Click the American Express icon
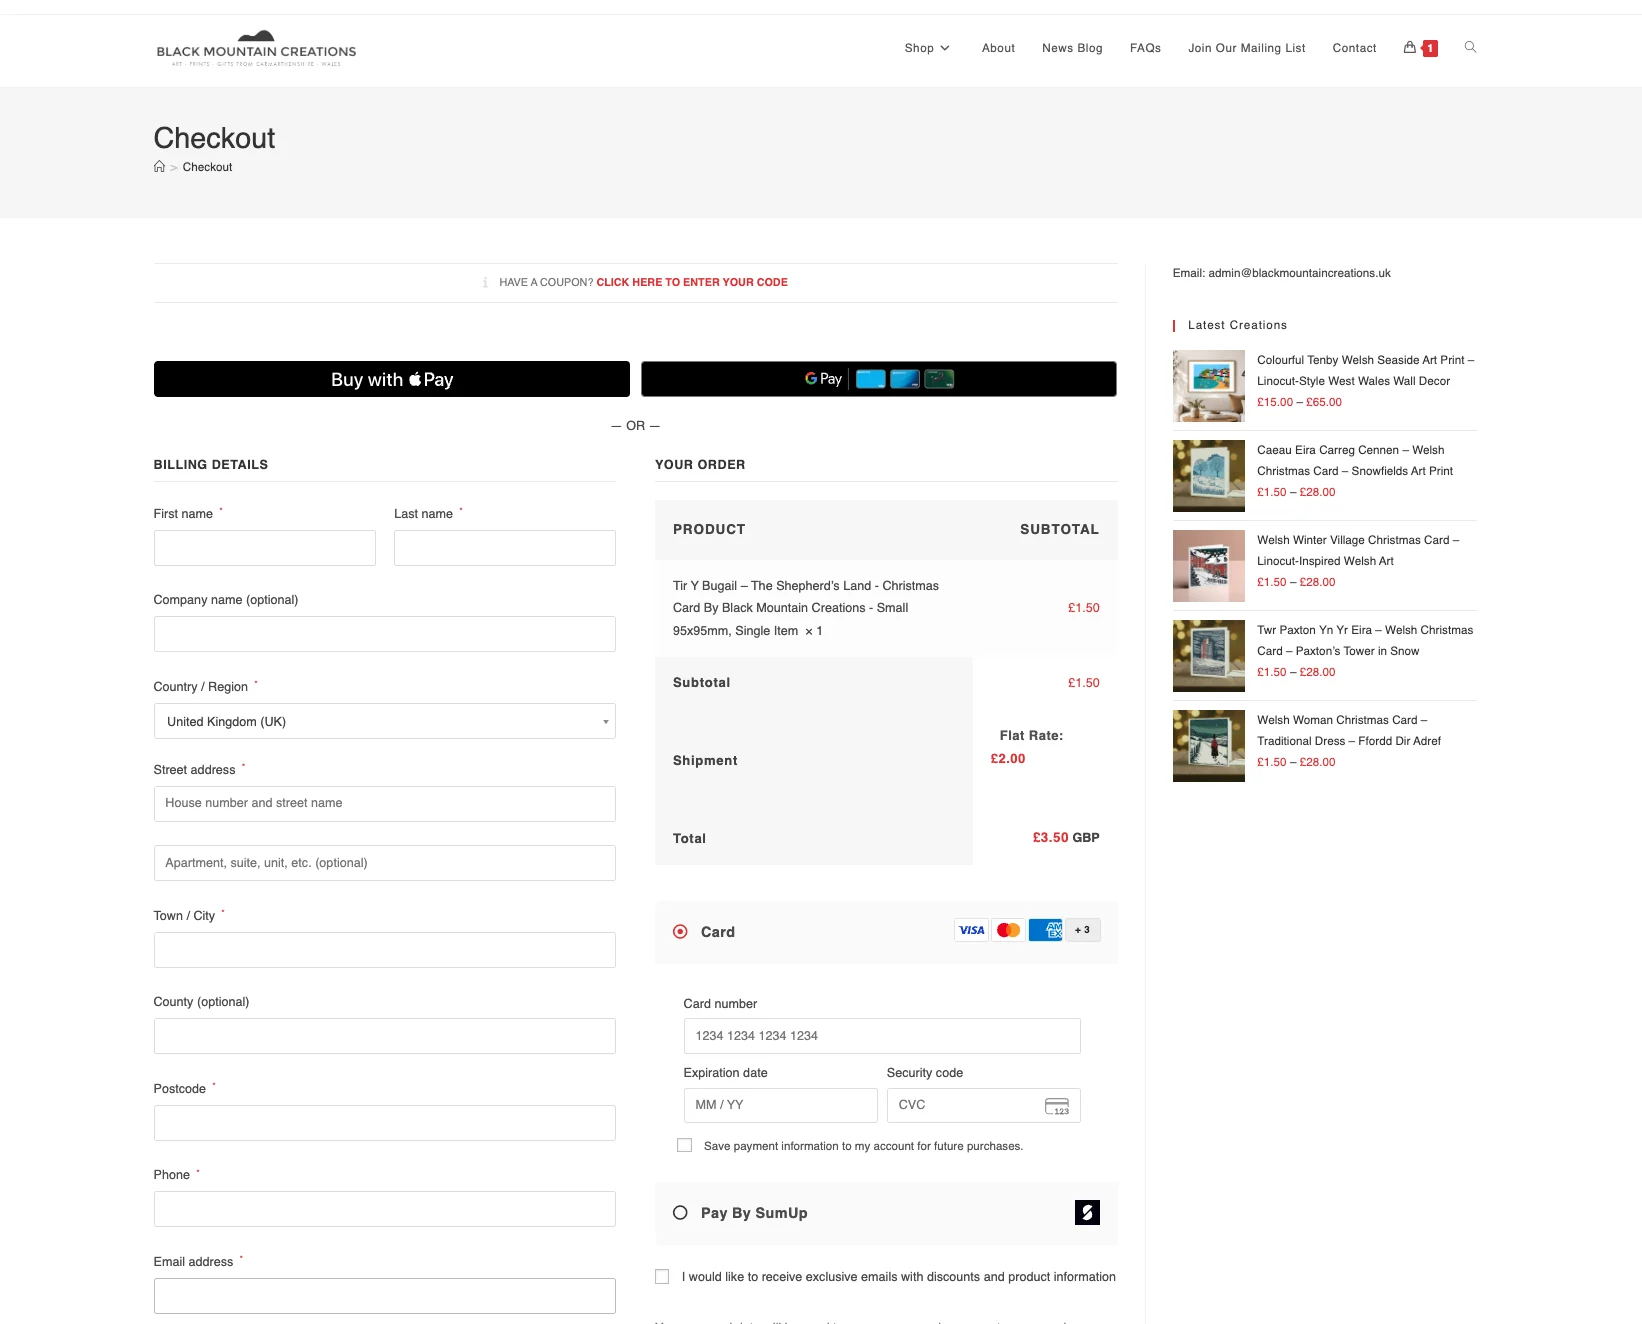Image resolution: width=1642 pixels, height=1324 pixels. [x=1046, y=930]
